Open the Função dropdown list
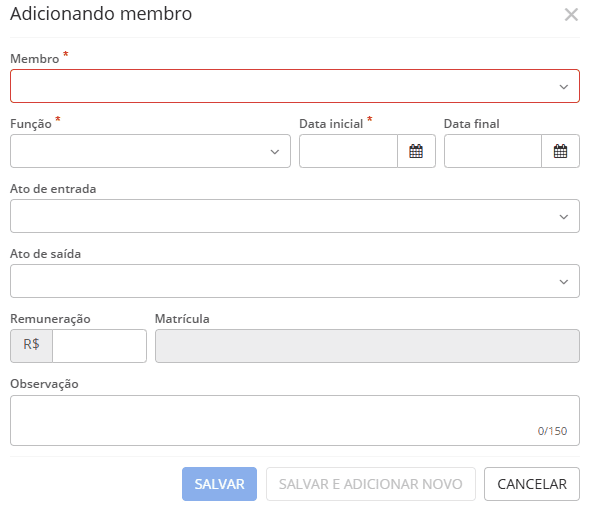589x508 pixels. 150,151
